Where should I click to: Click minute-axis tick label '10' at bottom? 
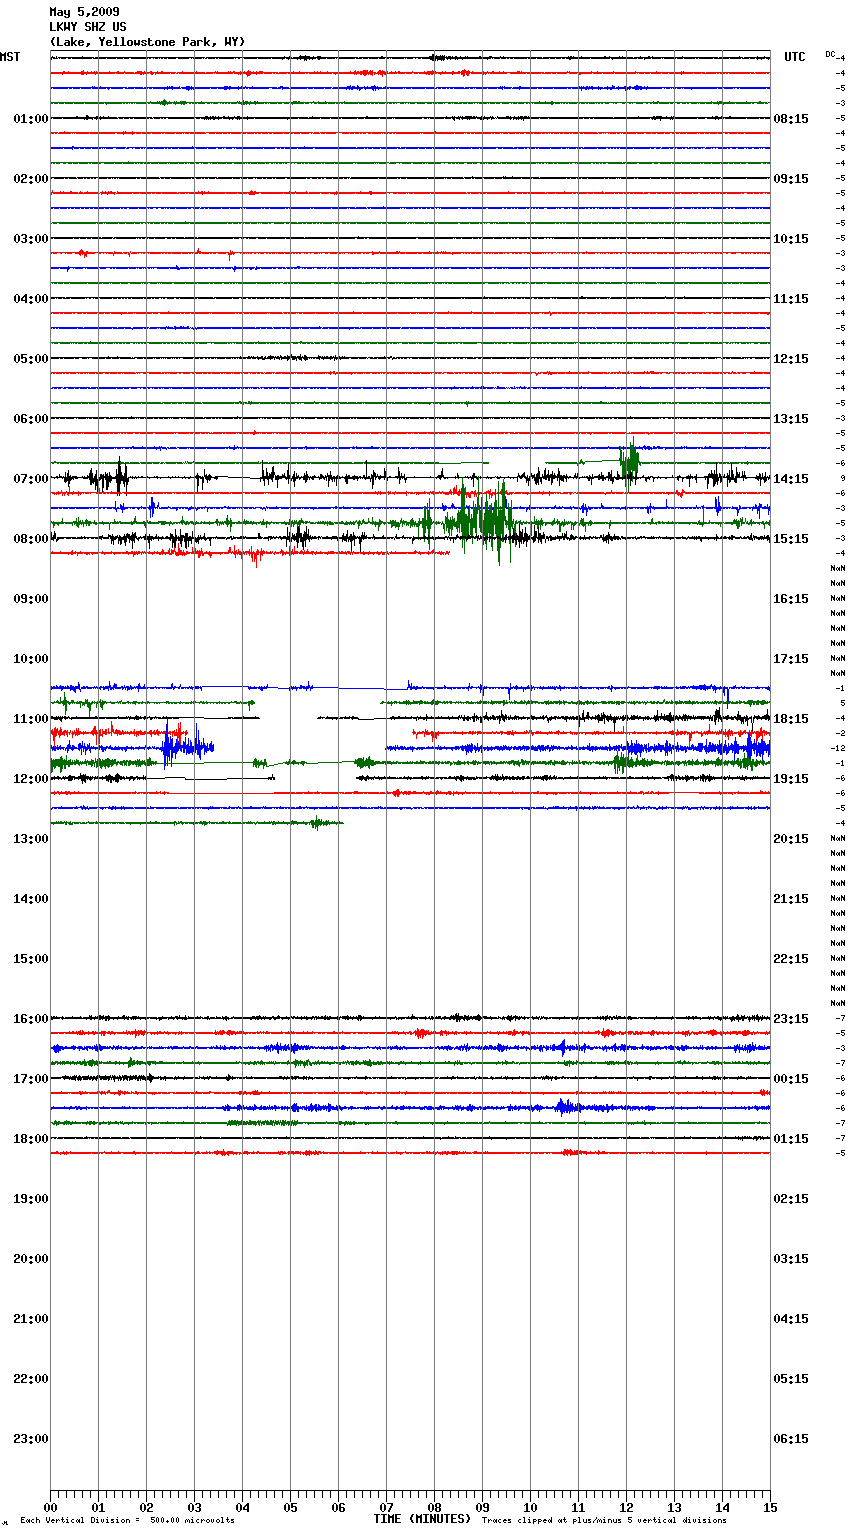tap(530, 1507)
